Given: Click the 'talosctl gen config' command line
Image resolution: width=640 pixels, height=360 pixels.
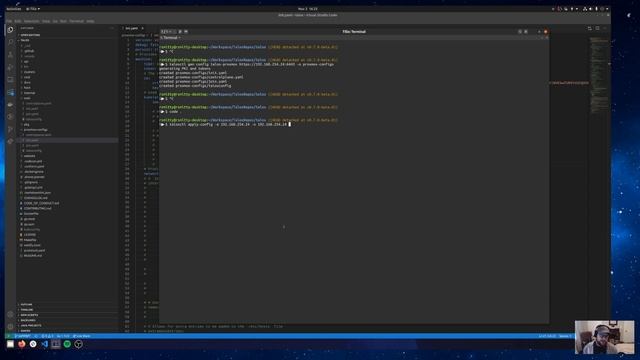Looking at the screenshot, I should pos(247,64).
